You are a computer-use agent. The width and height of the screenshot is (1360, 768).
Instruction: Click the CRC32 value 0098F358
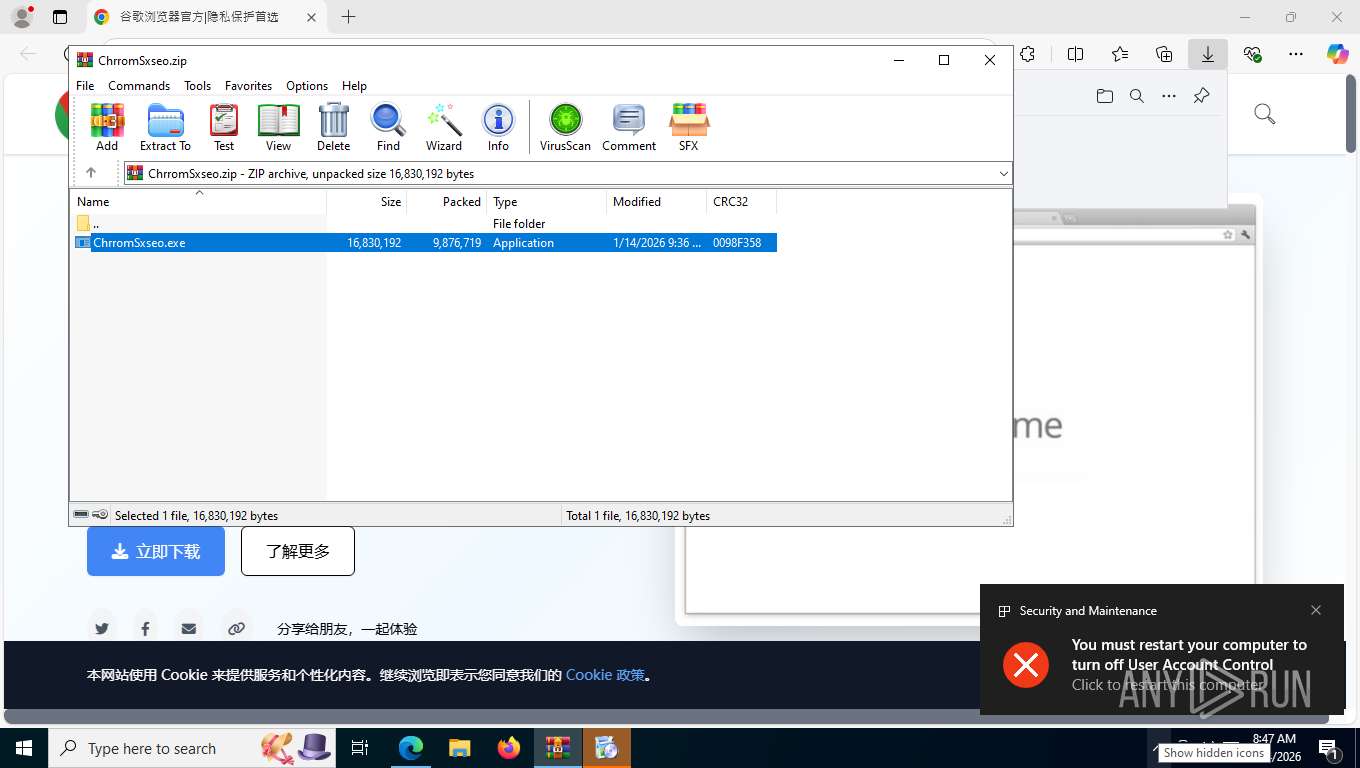(737, 243)
